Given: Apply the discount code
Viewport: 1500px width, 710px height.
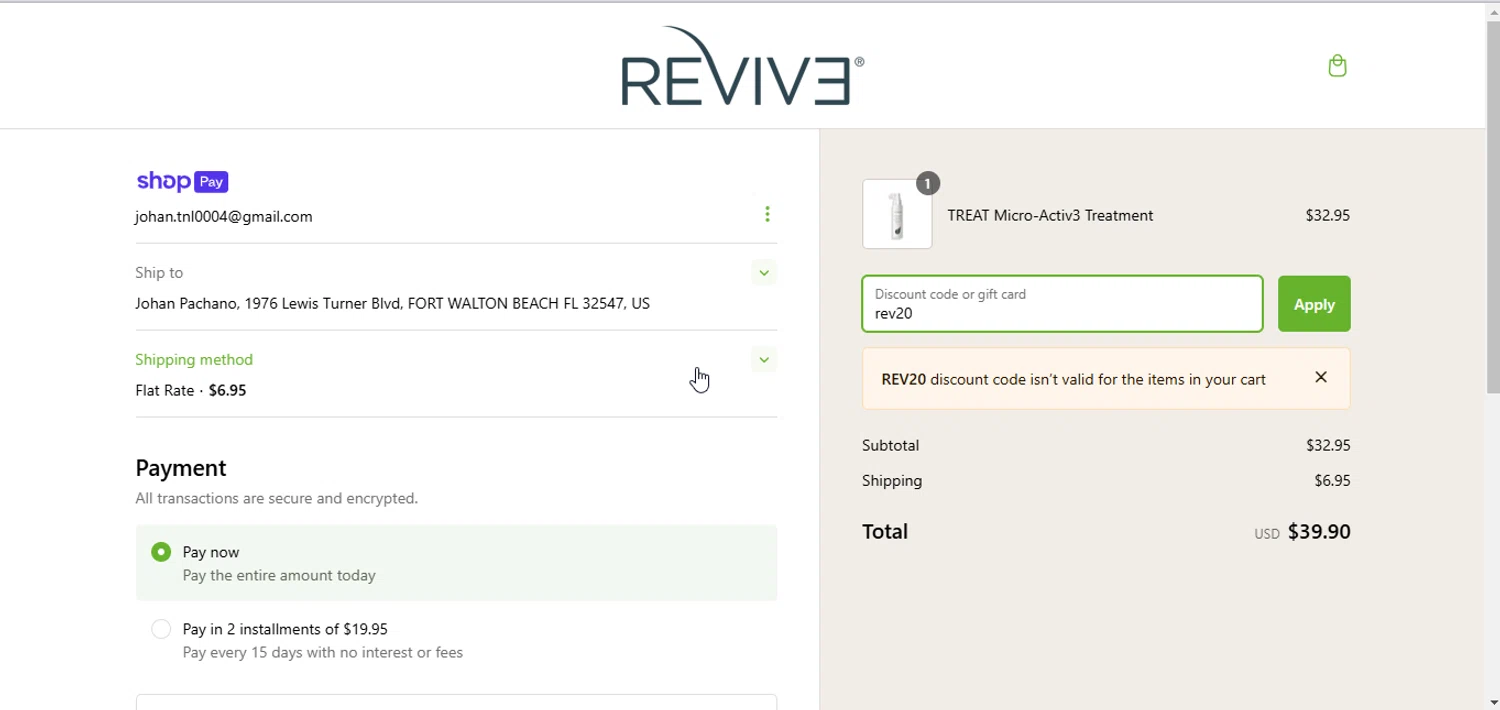Looking at the screenshot, I should [1314, 304].
